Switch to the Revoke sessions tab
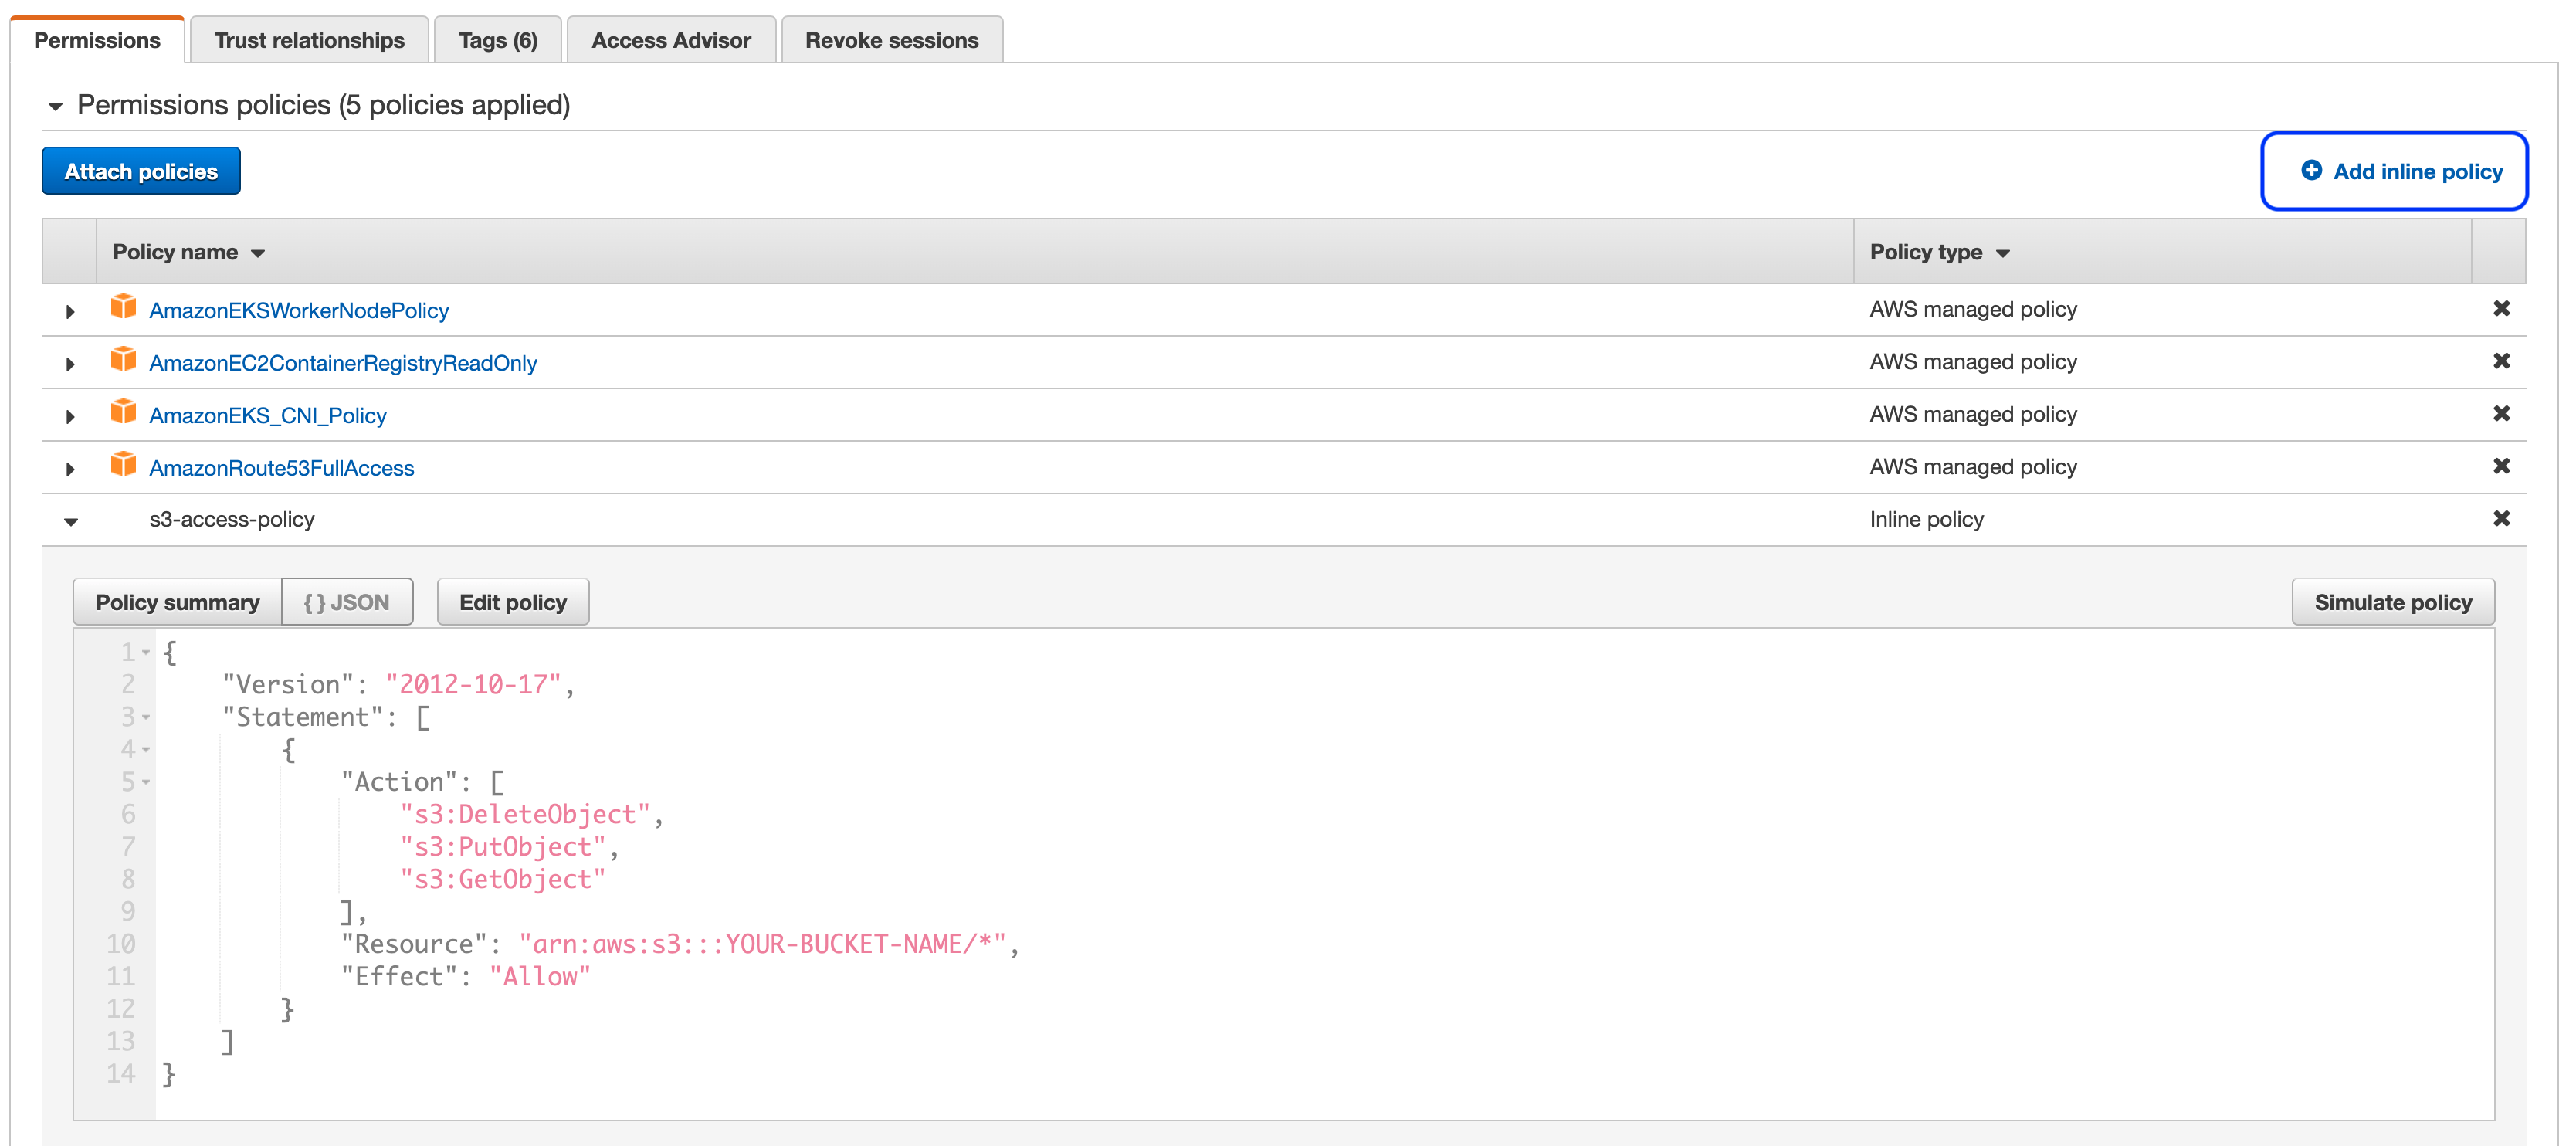 [891, 40]
